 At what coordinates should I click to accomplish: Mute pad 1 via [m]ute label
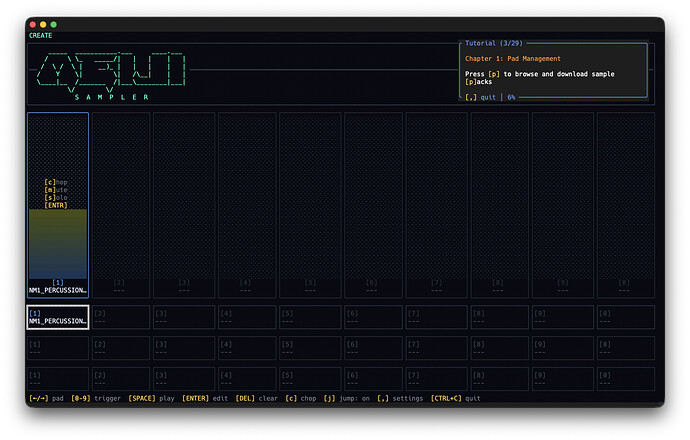coord(57,190)
